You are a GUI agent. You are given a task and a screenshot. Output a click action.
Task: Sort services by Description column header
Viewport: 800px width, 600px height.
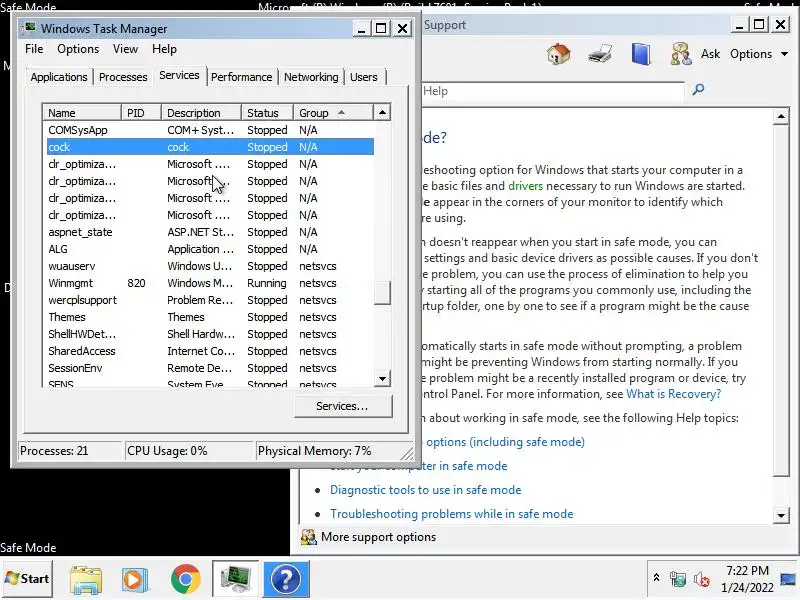tap(201, 113)
